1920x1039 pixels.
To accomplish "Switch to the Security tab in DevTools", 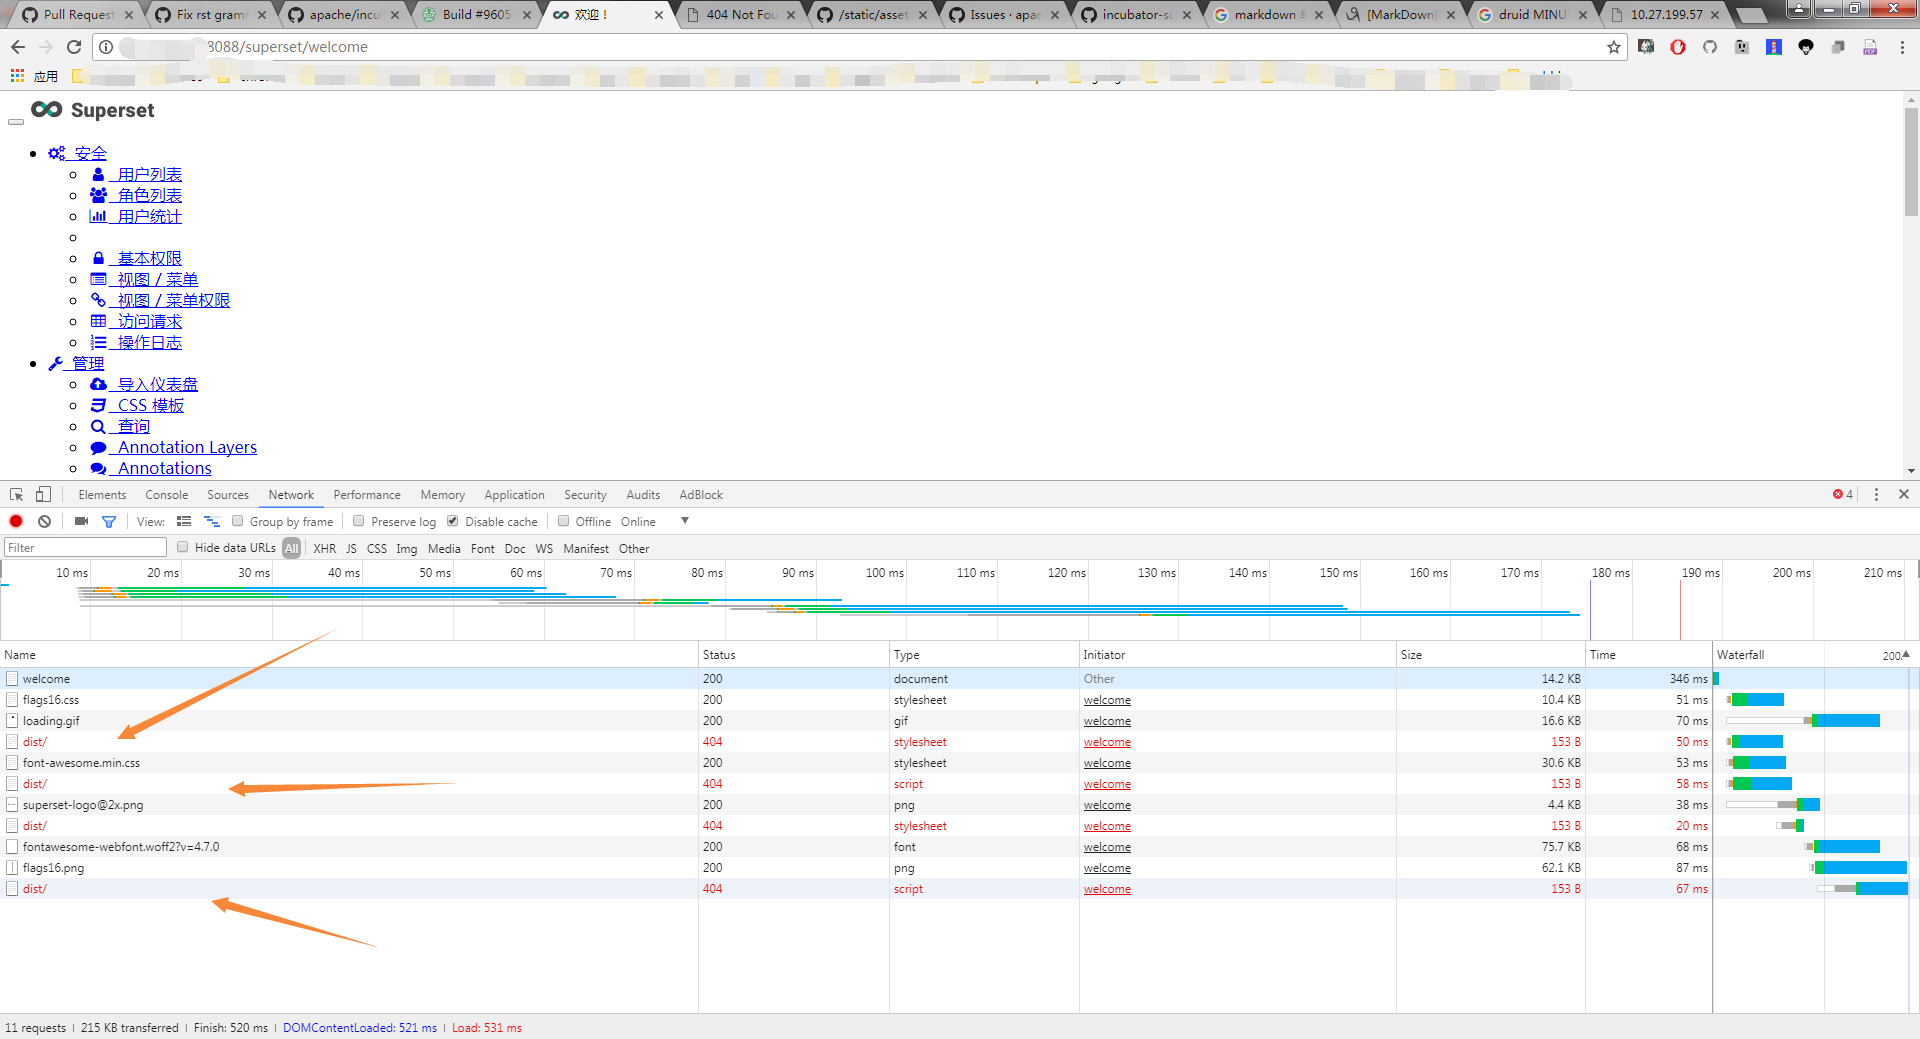I will click(x=585, y=494).
